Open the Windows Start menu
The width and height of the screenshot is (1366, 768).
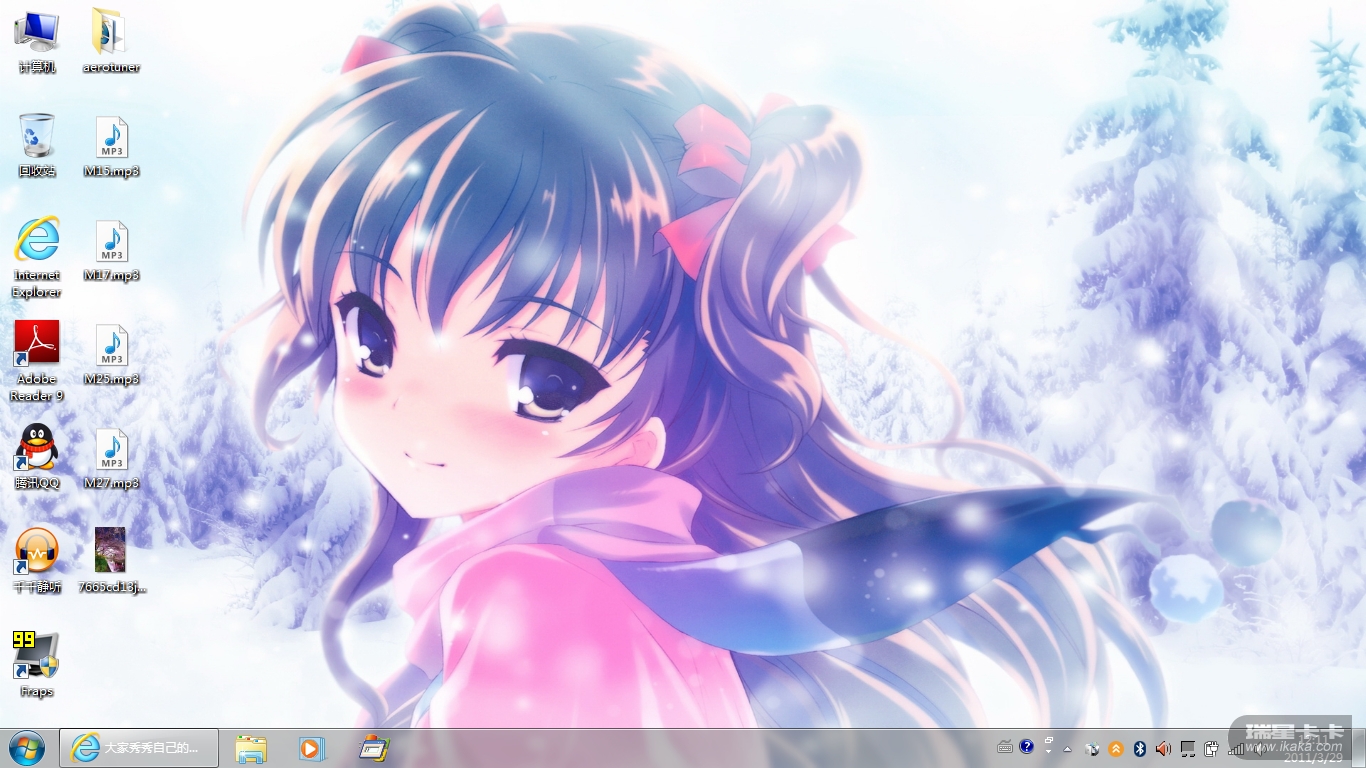click(27, 748)
